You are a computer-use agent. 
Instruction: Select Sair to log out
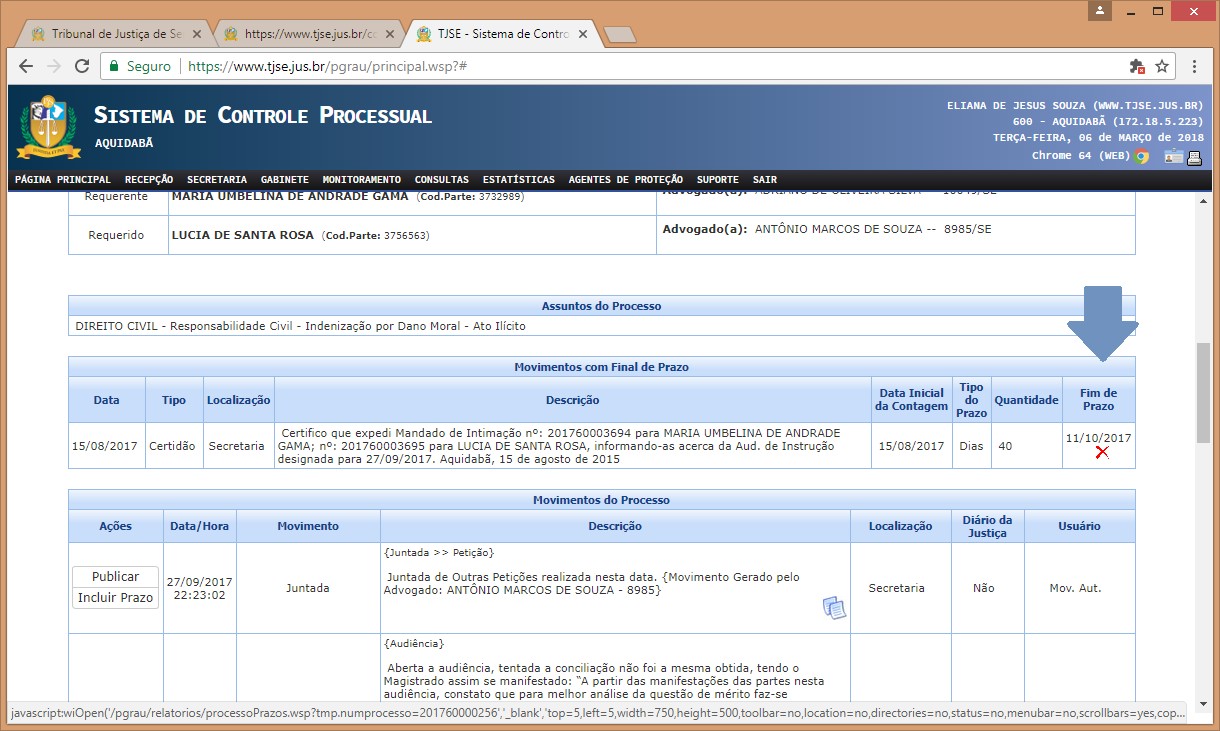(x=764, y=180)
